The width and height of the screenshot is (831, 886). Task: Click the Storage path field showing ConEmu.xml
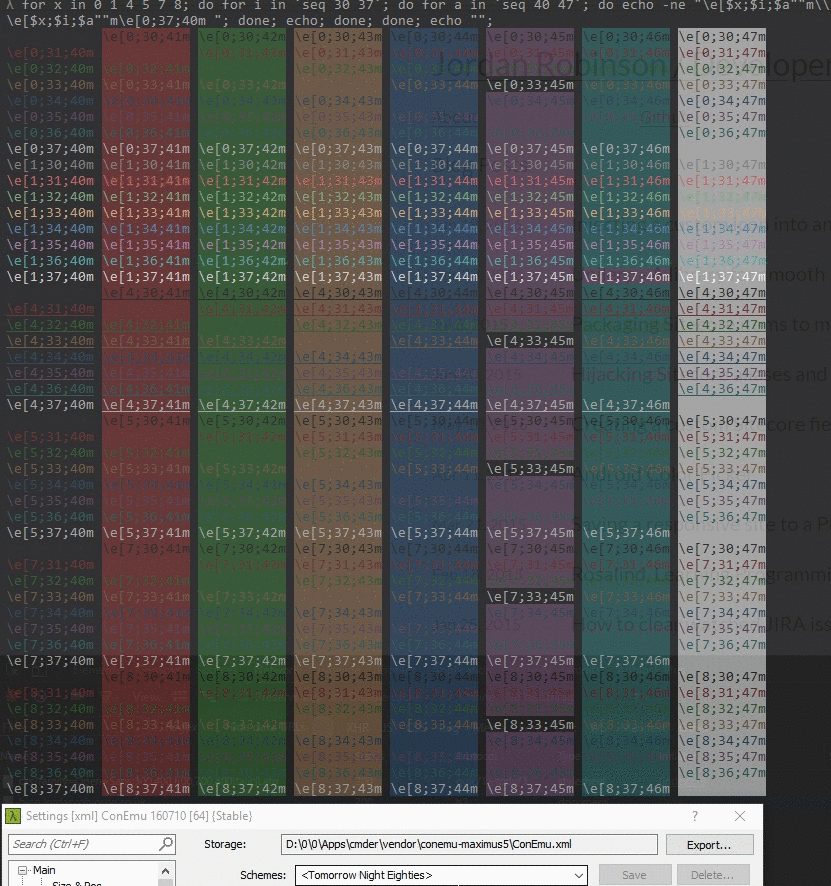[469, 844]
